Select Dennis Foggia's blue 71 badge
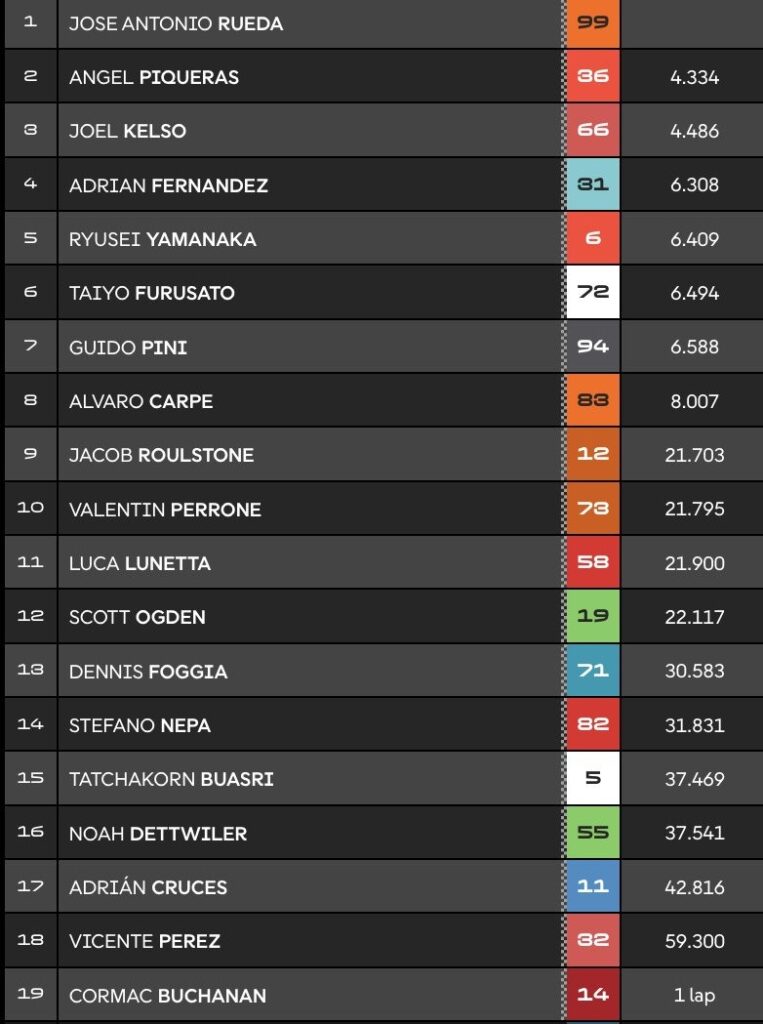This screenshot has width=763, height=1024. [593, 670]
